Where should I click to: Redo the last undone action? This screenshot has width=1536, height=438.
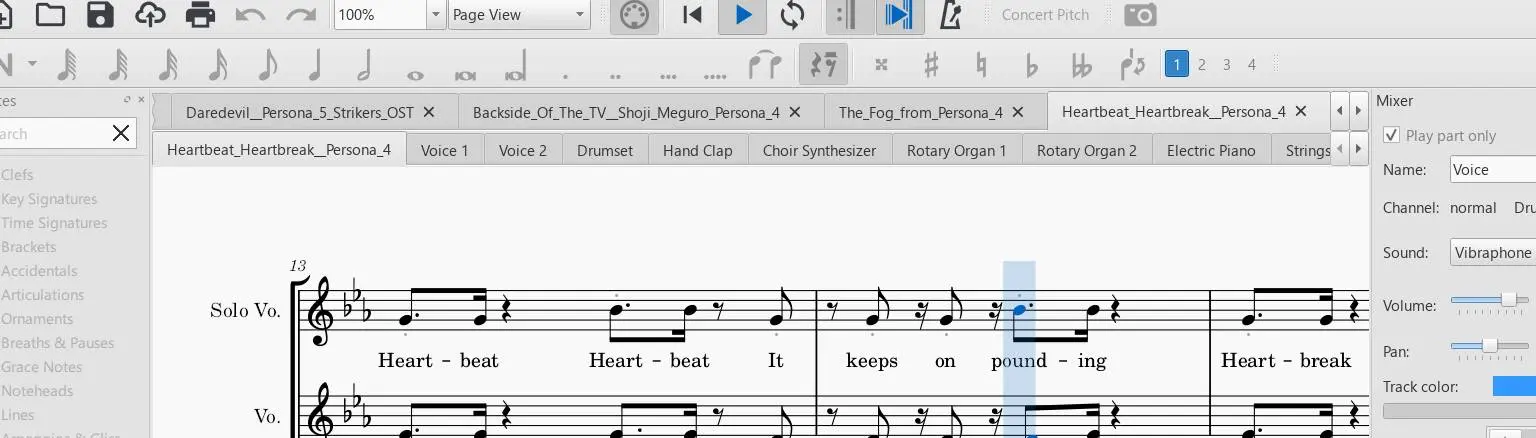pyautogui.click(x=301, y=14)
